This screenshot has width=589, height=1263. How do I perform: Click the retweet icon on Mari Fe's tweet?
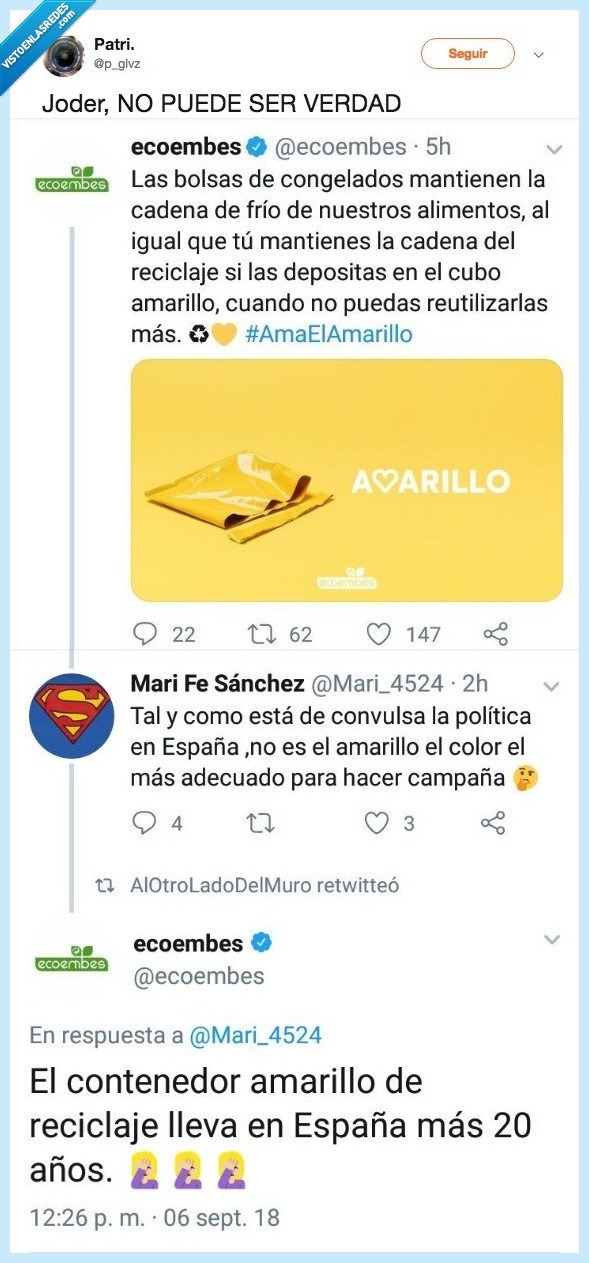pyautogui.click(x=261, y=822)
